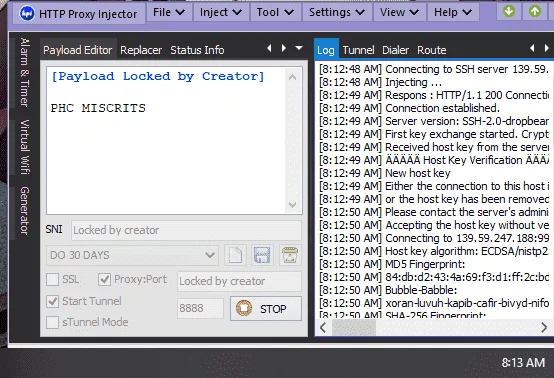Screen dimensions: 554x378
Task: Open the Virtual Wifi side panel
Action: click(24, 147)
